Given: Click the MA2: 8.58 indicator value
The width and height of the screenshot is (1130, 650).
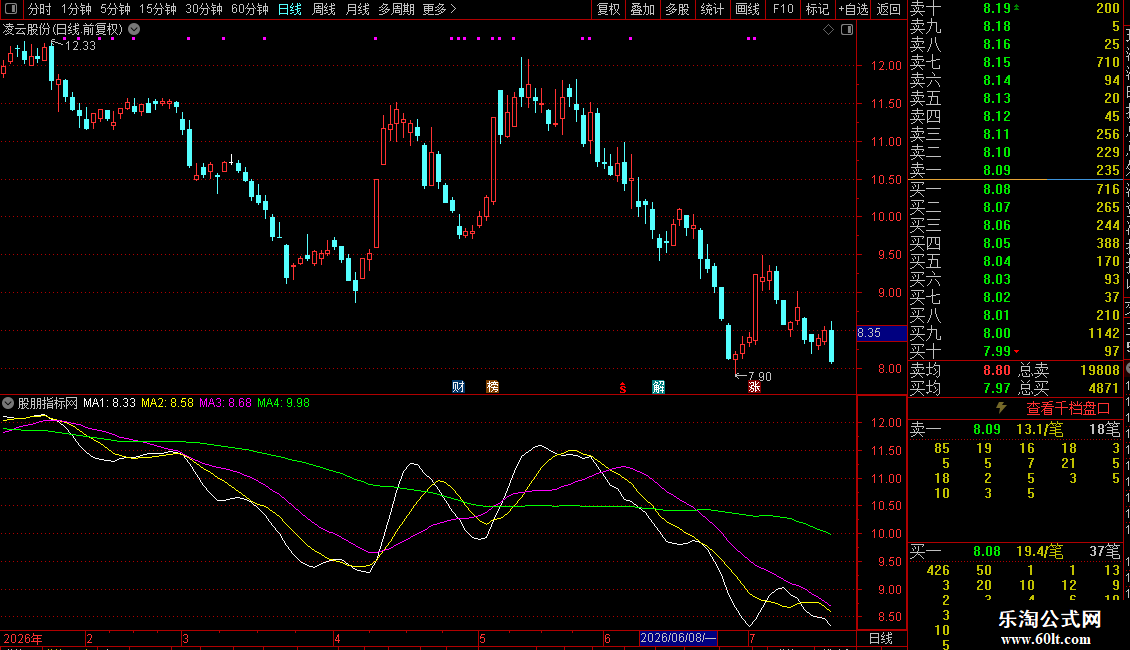Looking at the screenshot, I should [167, 403].
